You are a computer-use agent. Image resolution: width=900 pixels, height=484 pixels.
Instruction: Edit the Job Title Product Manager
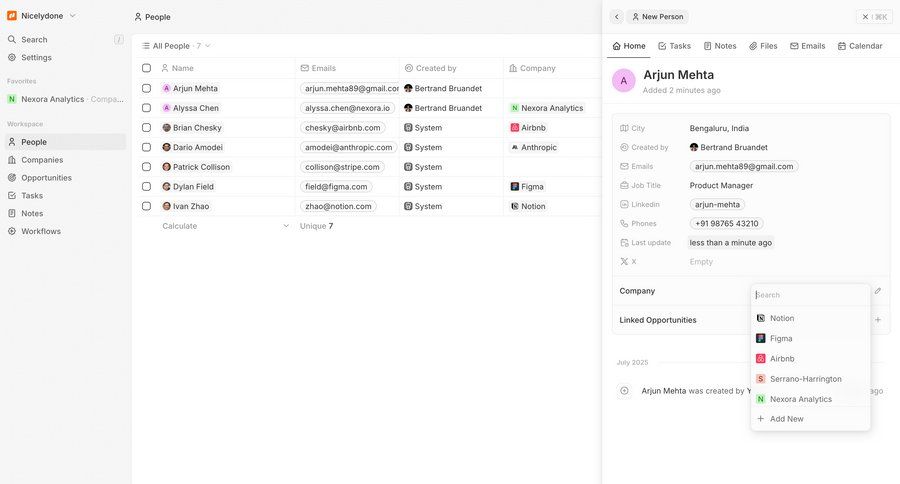pyautogui.click(x=721, y=185)
